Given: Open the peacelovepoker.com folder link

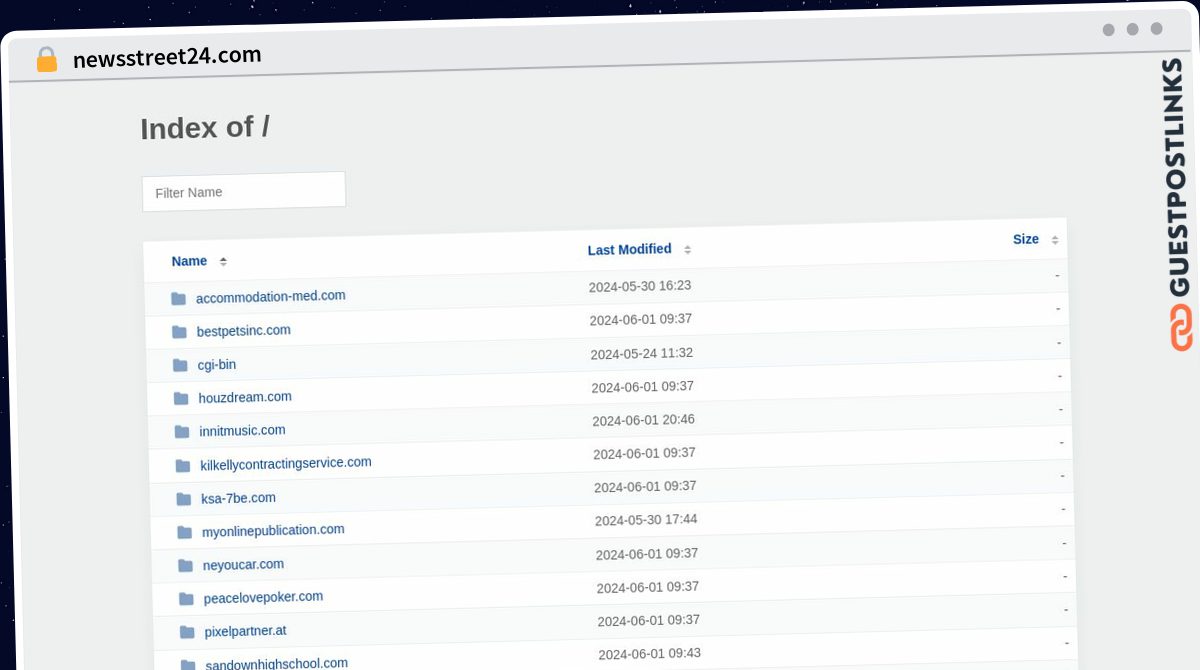Looking at the screenshot, I should (263, 597).
